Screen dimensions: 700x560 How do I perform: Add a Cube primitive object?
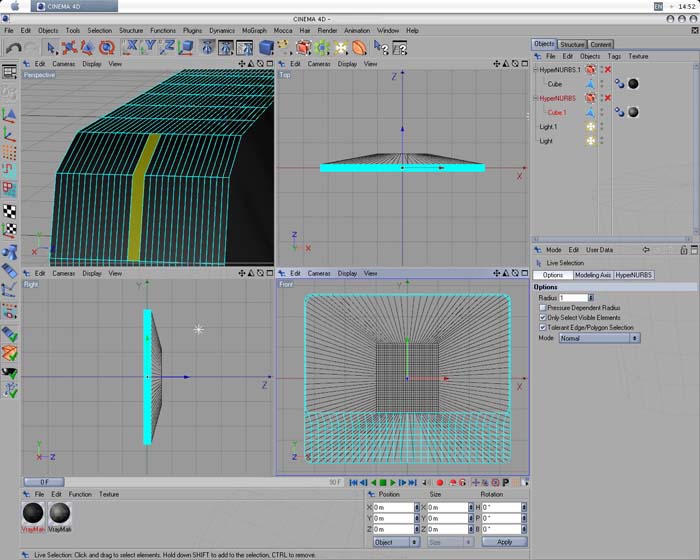click(266, 48)
